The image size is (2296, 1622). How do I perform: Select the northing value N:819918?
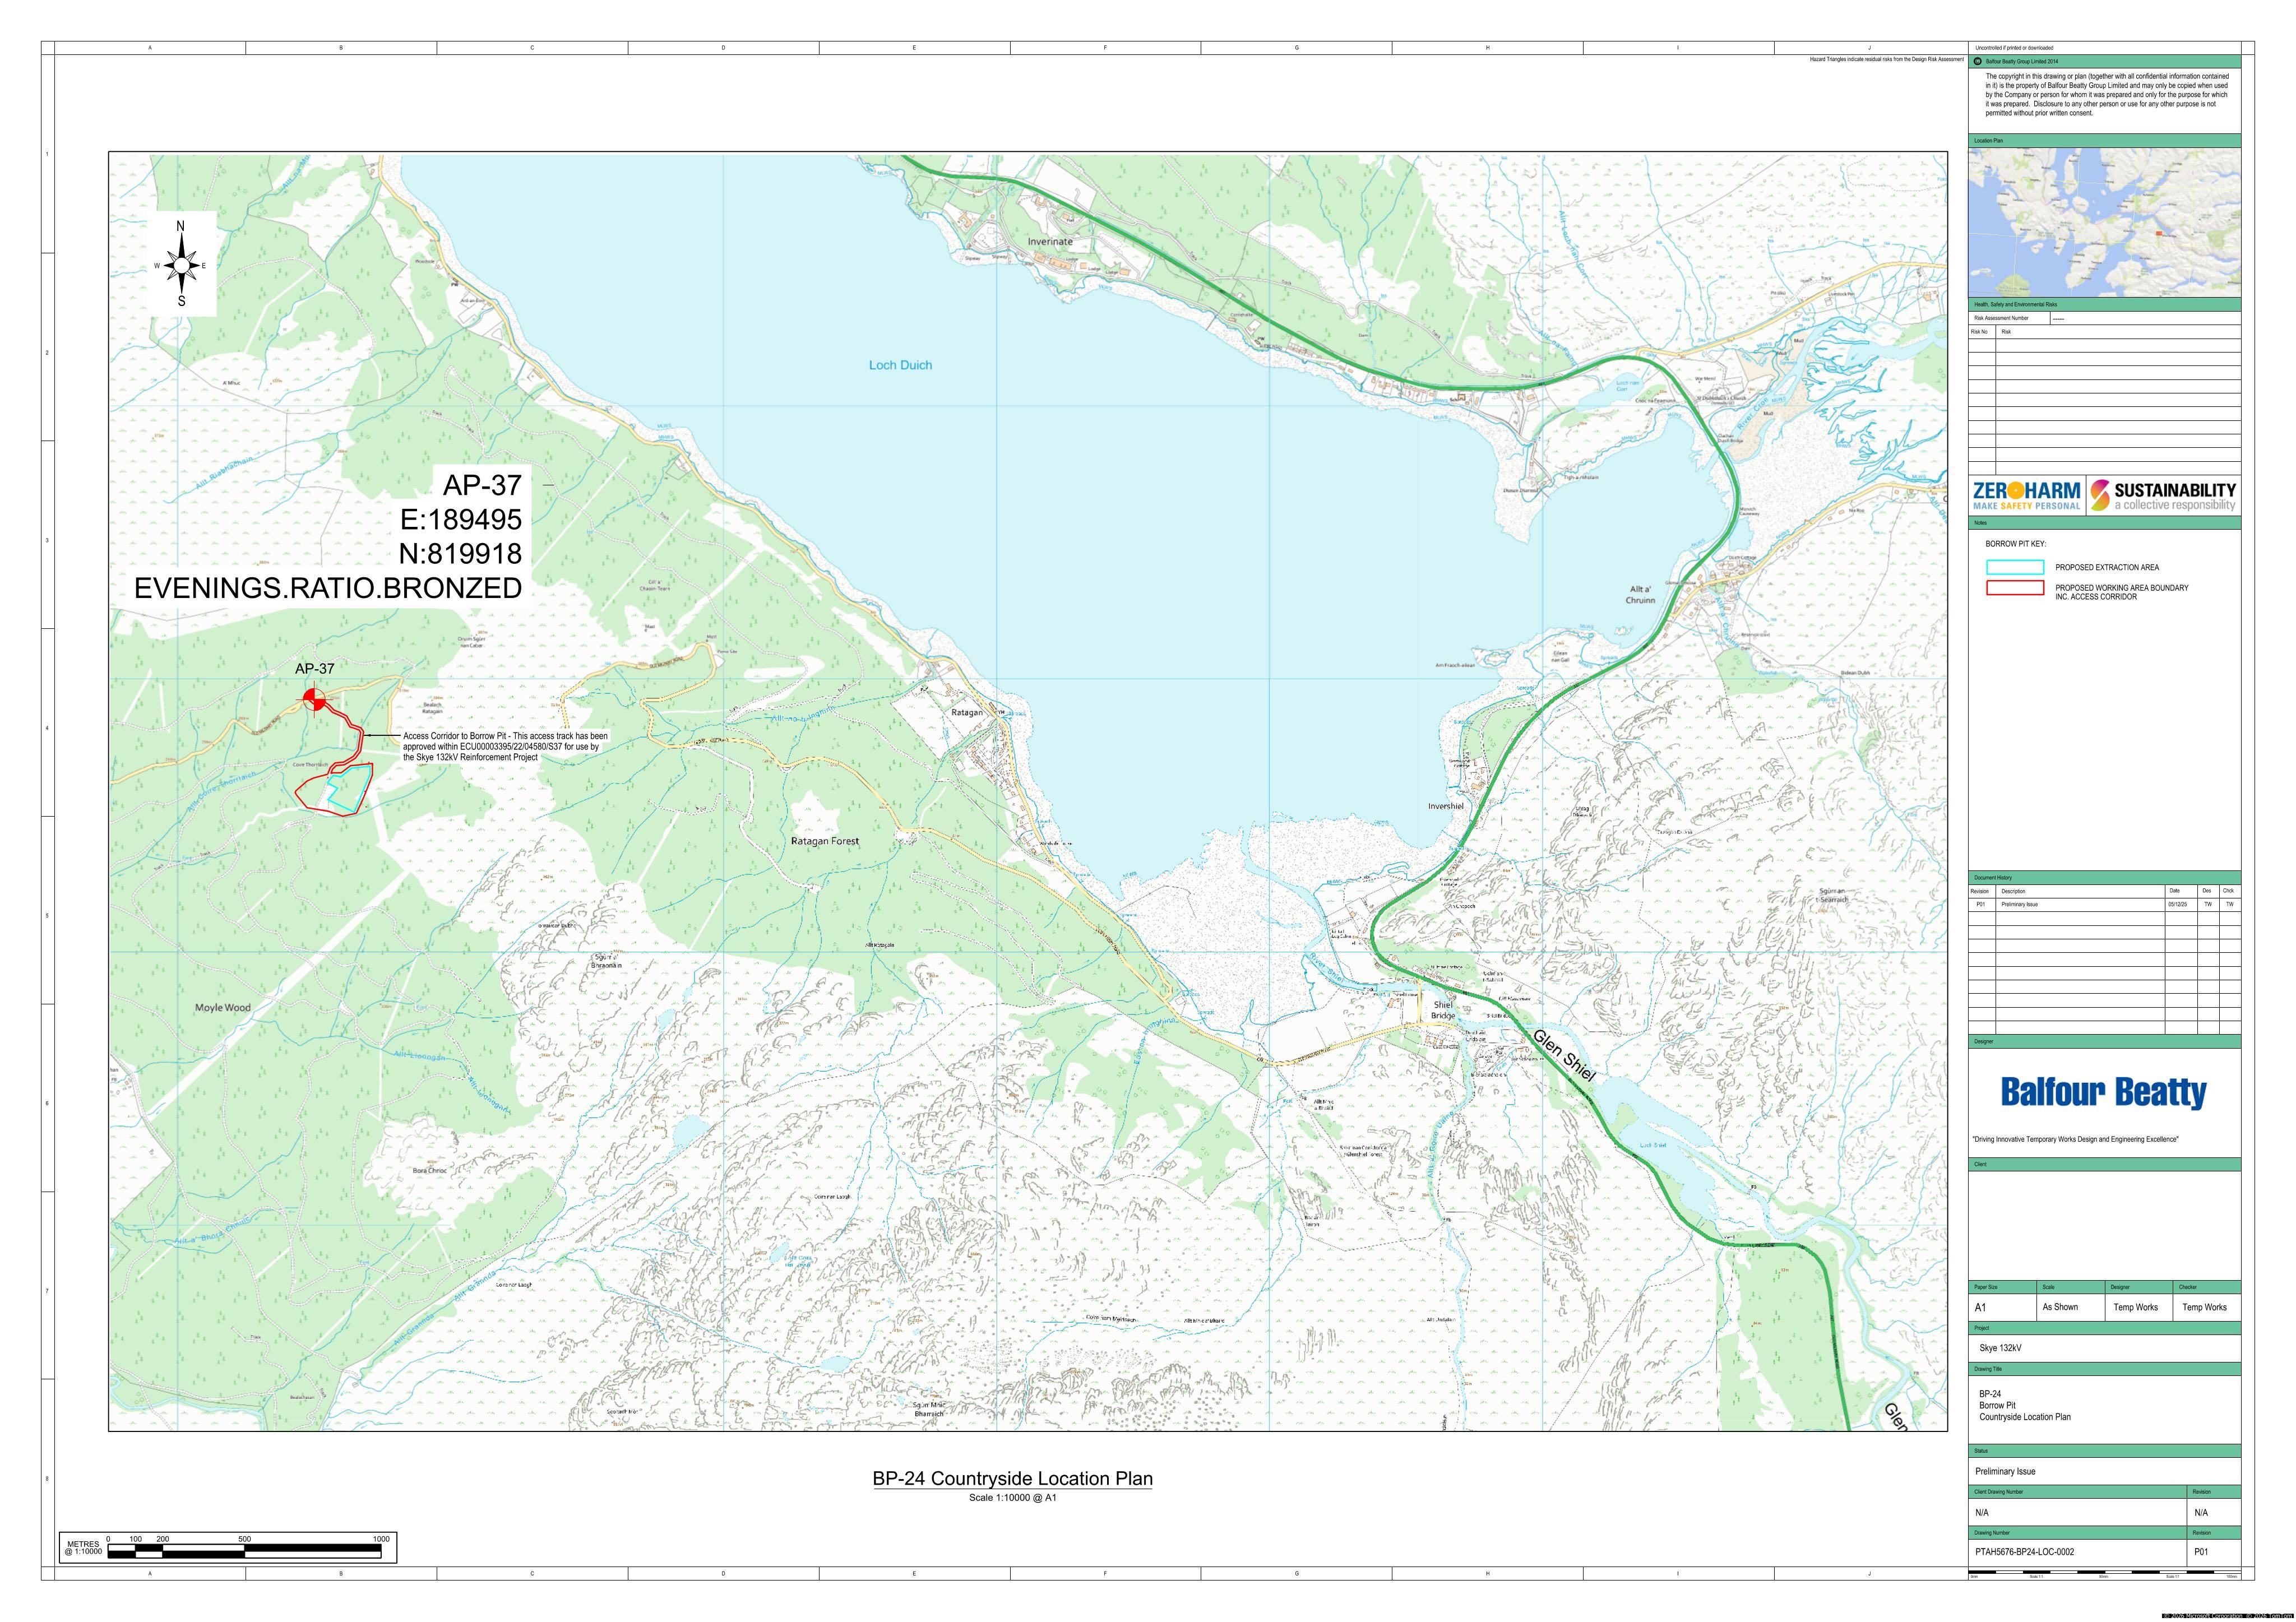(x=460, y=553)
